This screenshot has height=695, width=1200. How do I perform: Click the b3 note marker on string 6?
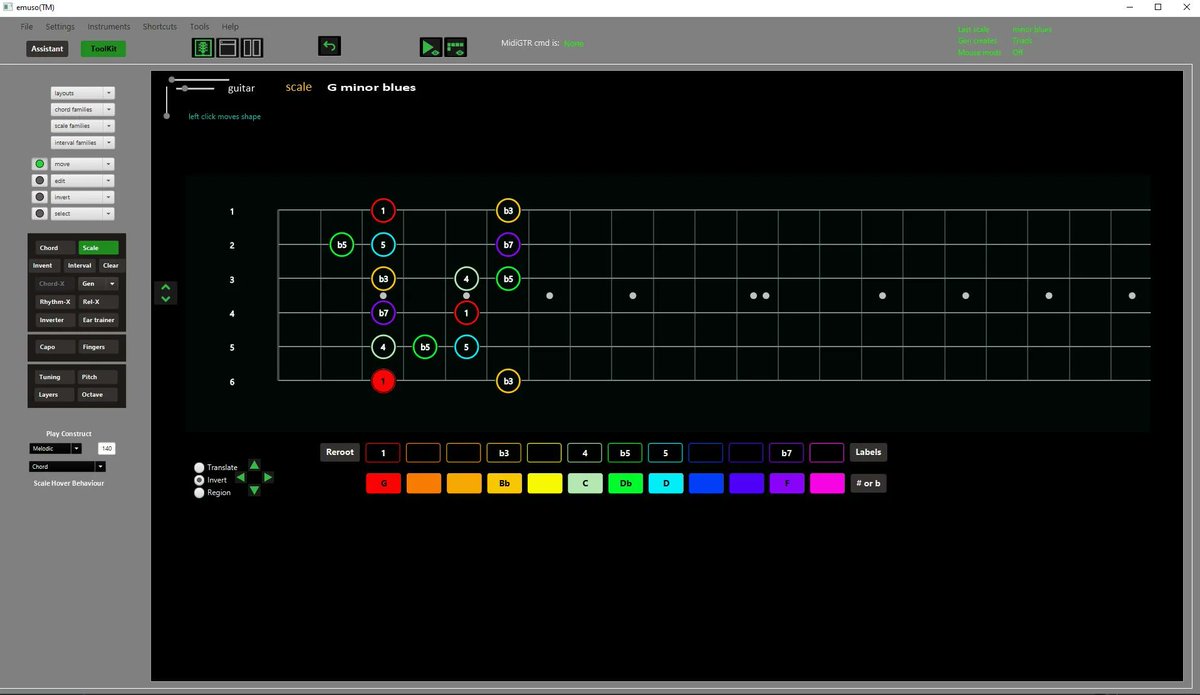pos(508,381)
